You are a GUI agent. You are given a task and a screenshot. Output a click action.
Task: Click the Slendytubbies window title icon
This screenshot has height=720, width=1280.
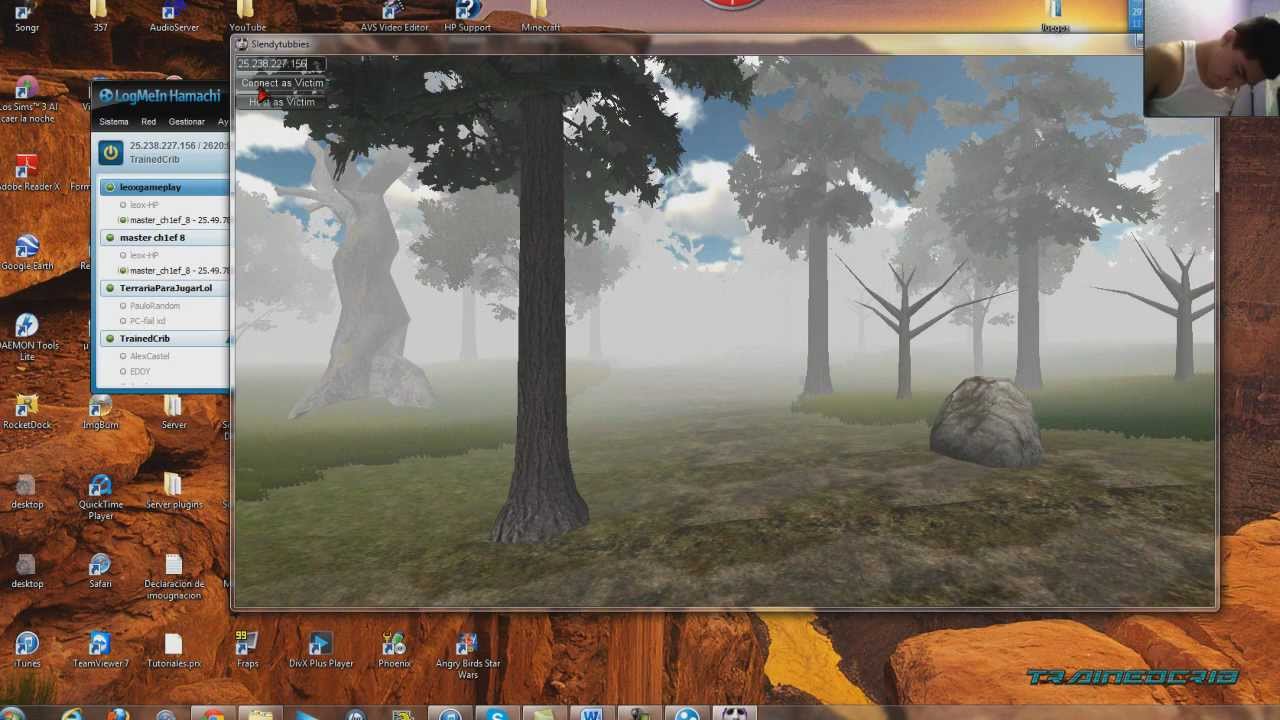pos(241,44)
